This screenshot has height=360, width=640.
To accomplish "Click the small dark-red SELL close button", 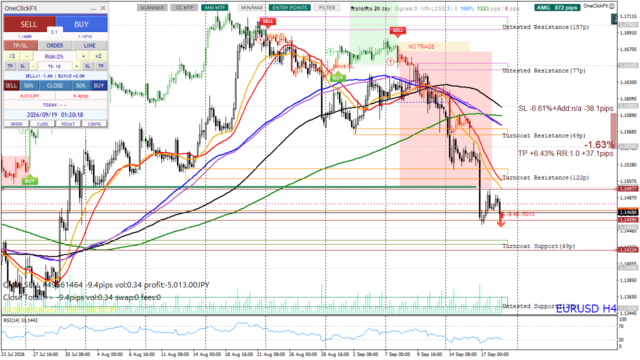I will 11,86.
